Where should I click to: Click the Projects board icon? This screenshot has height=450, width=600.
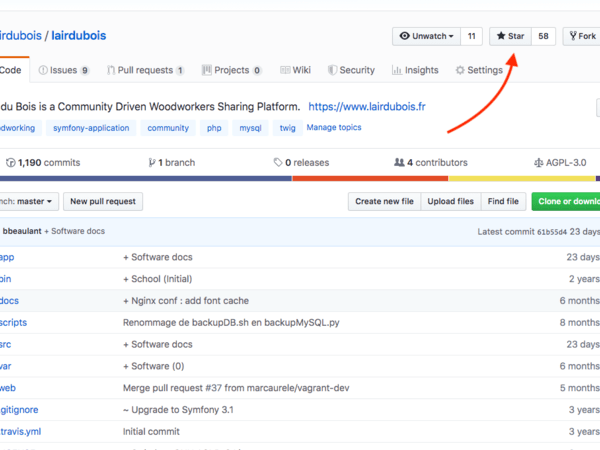pos(206,71)
